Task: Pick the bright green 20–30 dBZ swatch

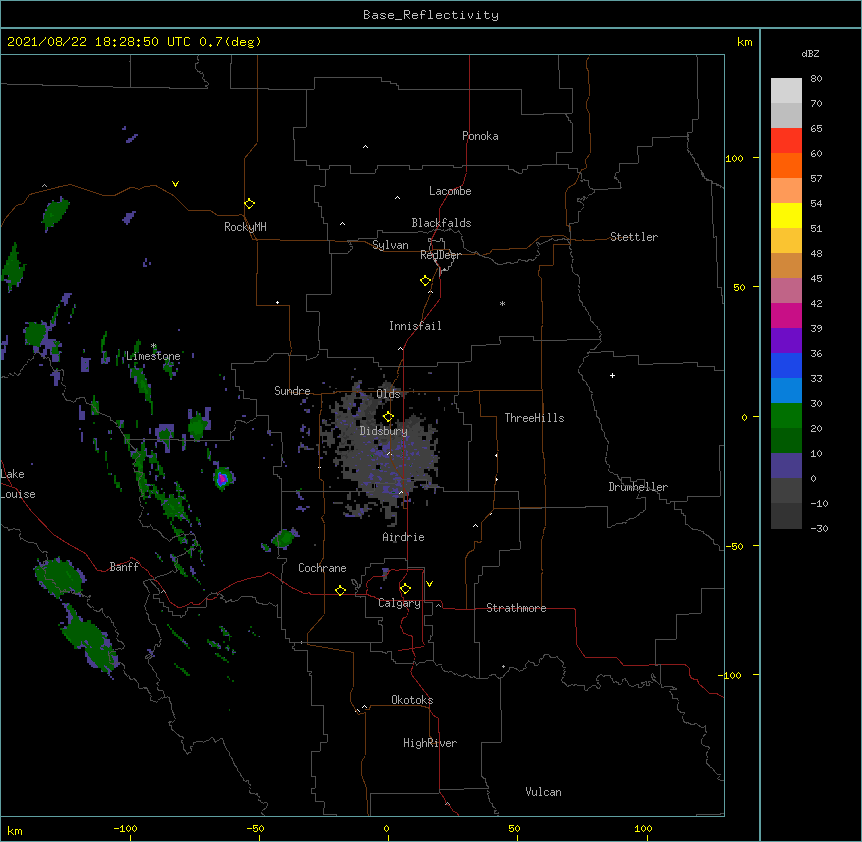Action: click(x=786, y=416)
